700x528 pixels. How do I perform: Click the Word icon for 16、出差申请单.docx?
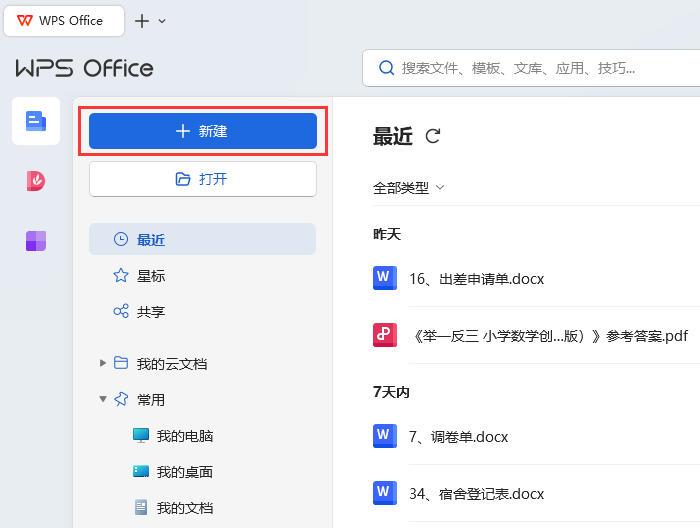tap(385, 278)
